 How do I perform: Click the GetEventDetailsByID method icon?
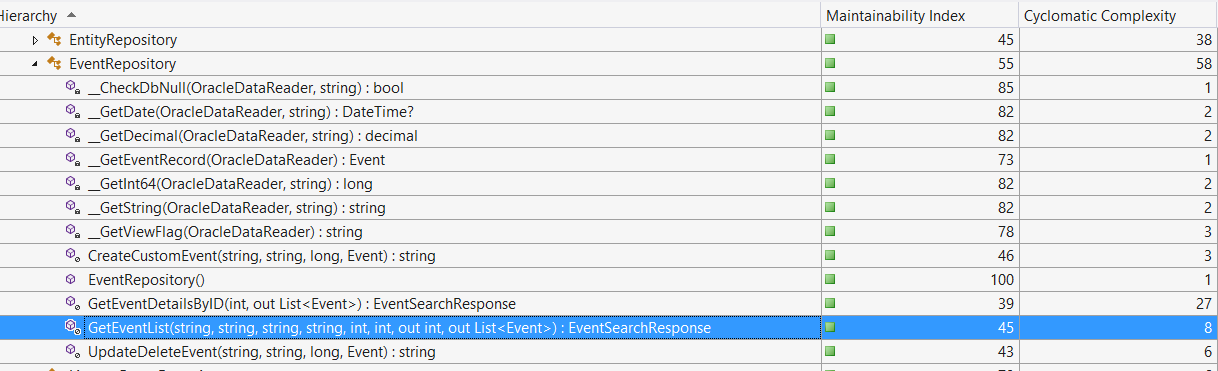click(72, 304)
